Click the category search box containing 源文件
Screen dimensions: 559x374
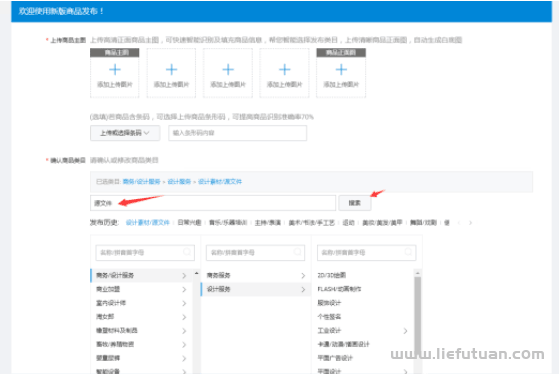click(213, 203)
